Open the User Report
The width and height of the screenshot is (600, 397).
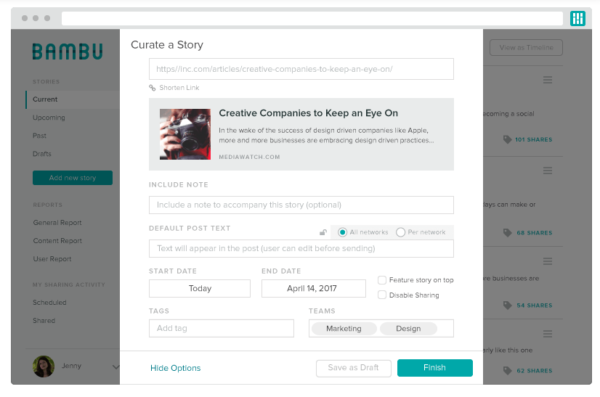(x=52, y=259)
